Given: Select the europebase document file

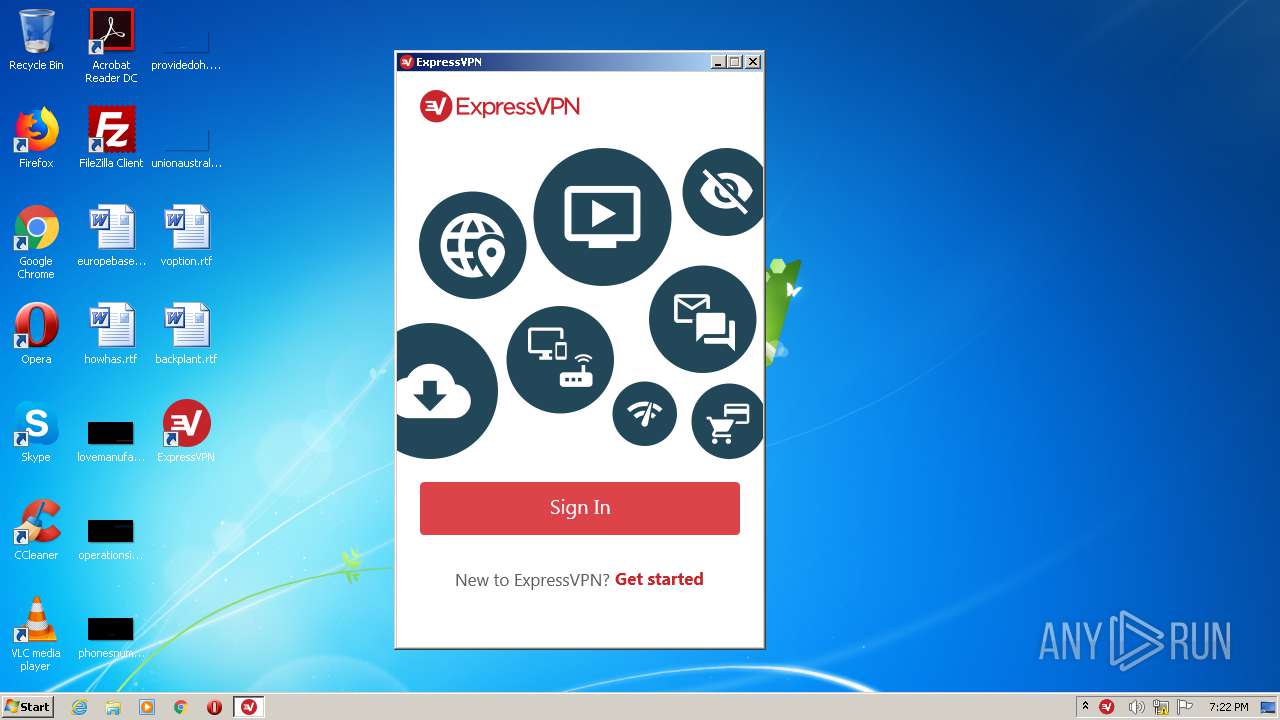Looking at the screenshot, I should pos(111,236).
